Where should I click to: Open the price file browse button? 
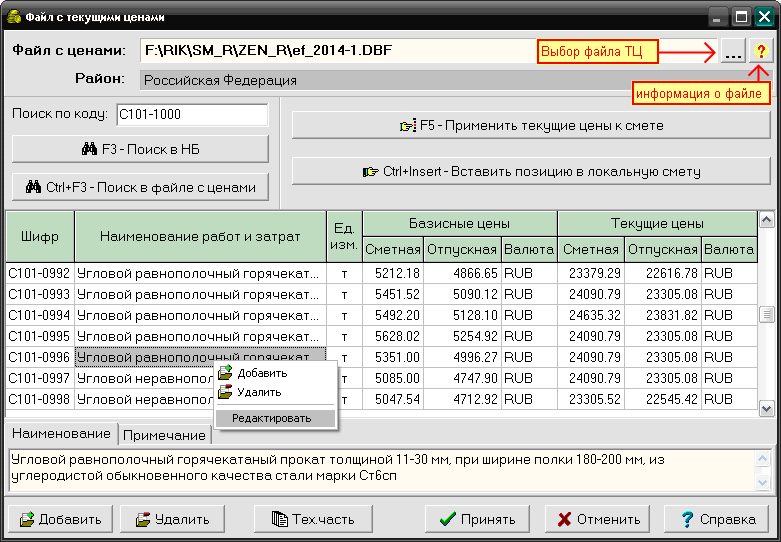(x=733, y=51)
